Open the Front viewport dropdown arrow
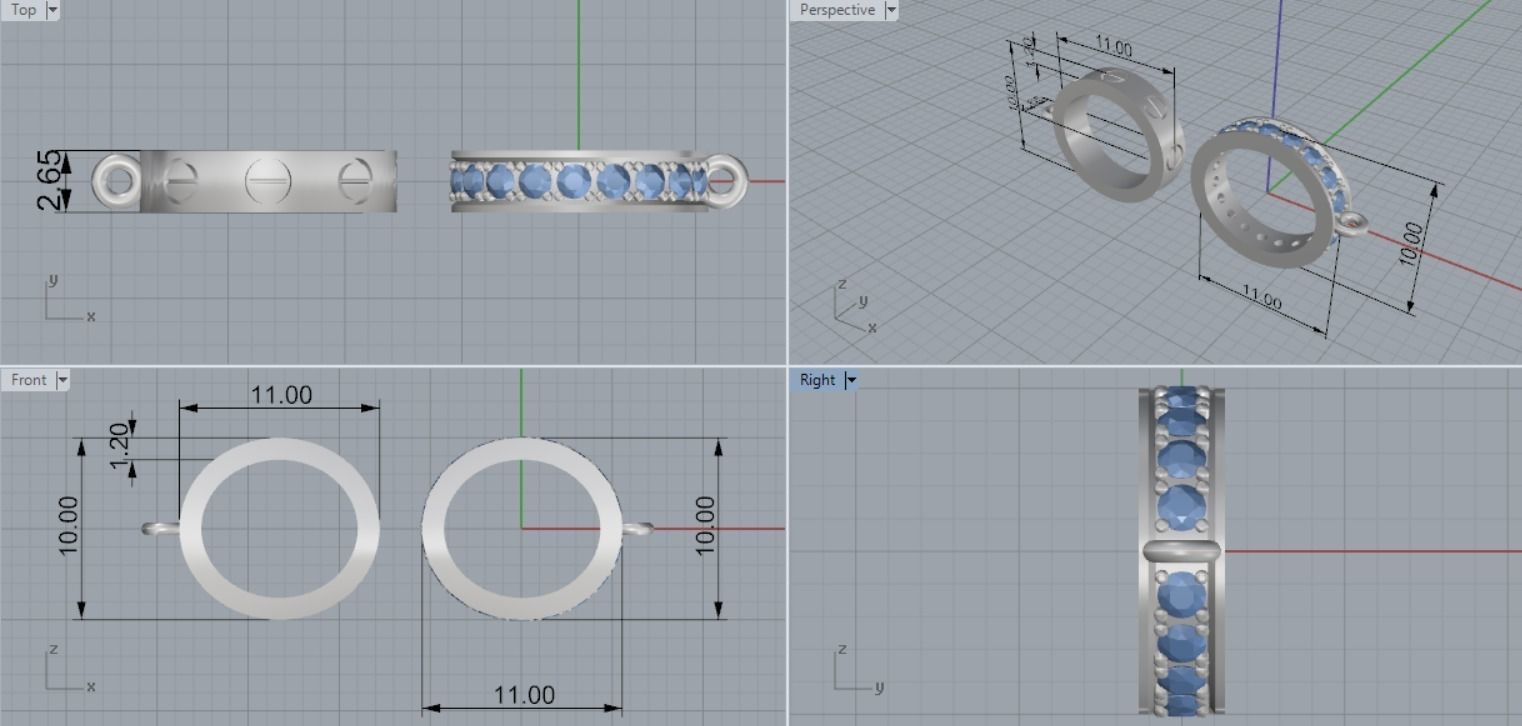Image resolution: width=1522 pixels, height=726 pixels. (x=63, y=380)
